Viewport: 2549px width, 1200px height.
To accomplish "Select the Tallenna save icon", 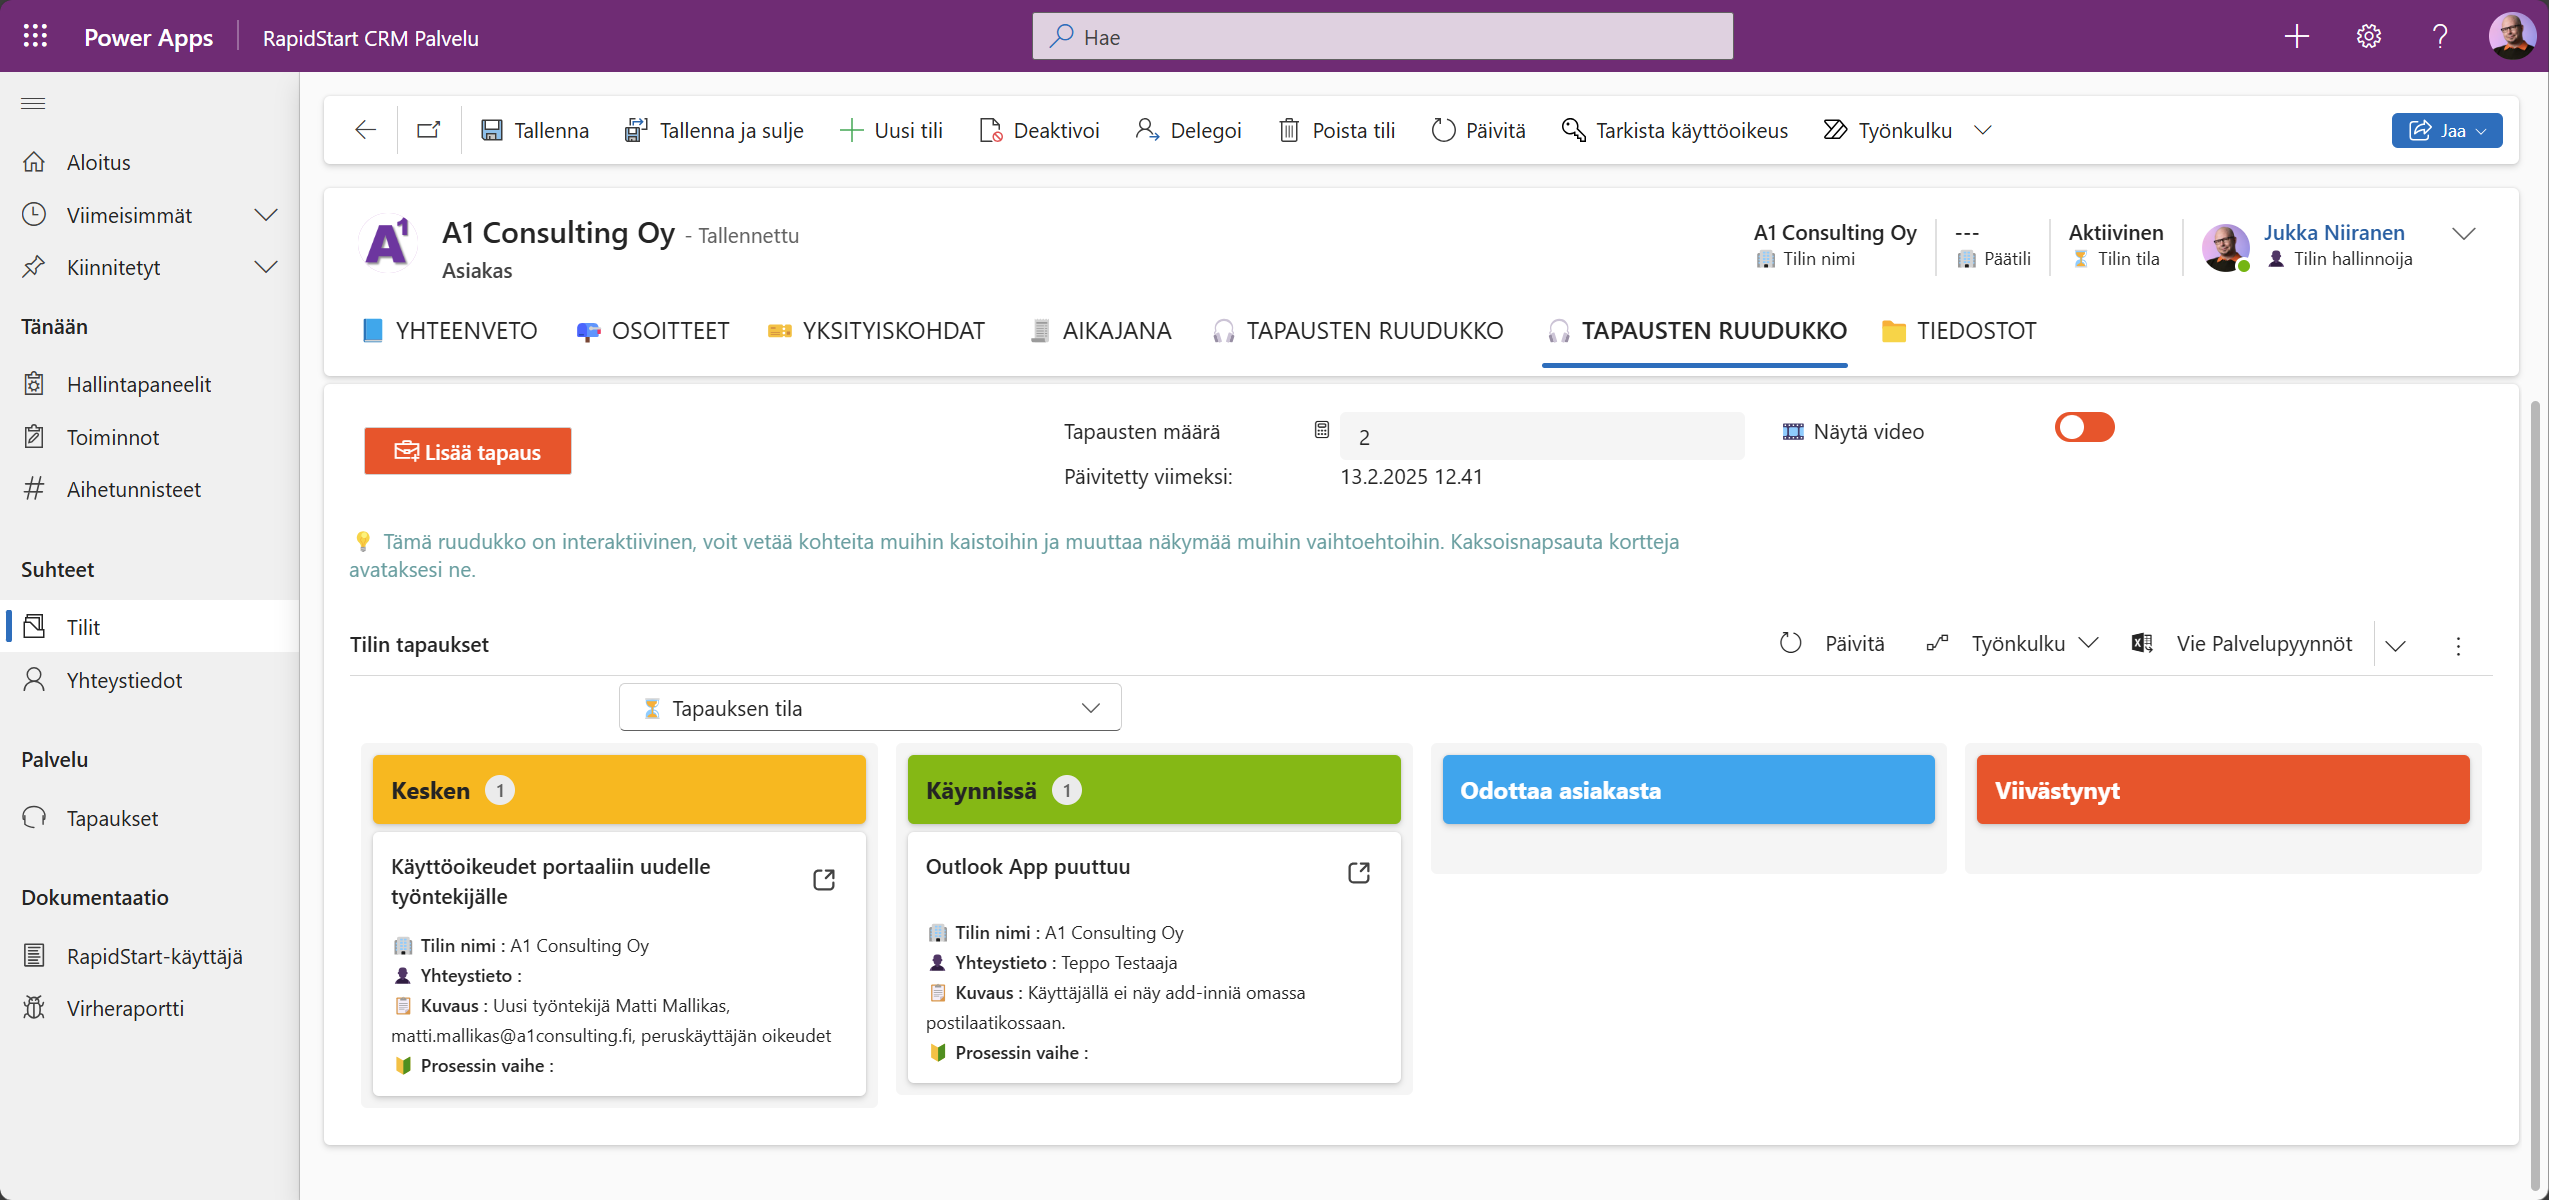I will click(x=492, y=129).
